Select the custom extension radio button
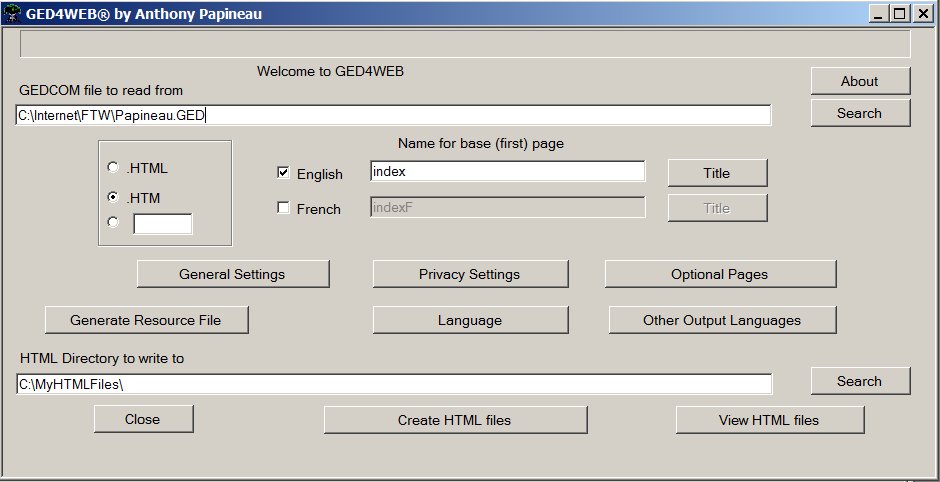 [113, 222]
